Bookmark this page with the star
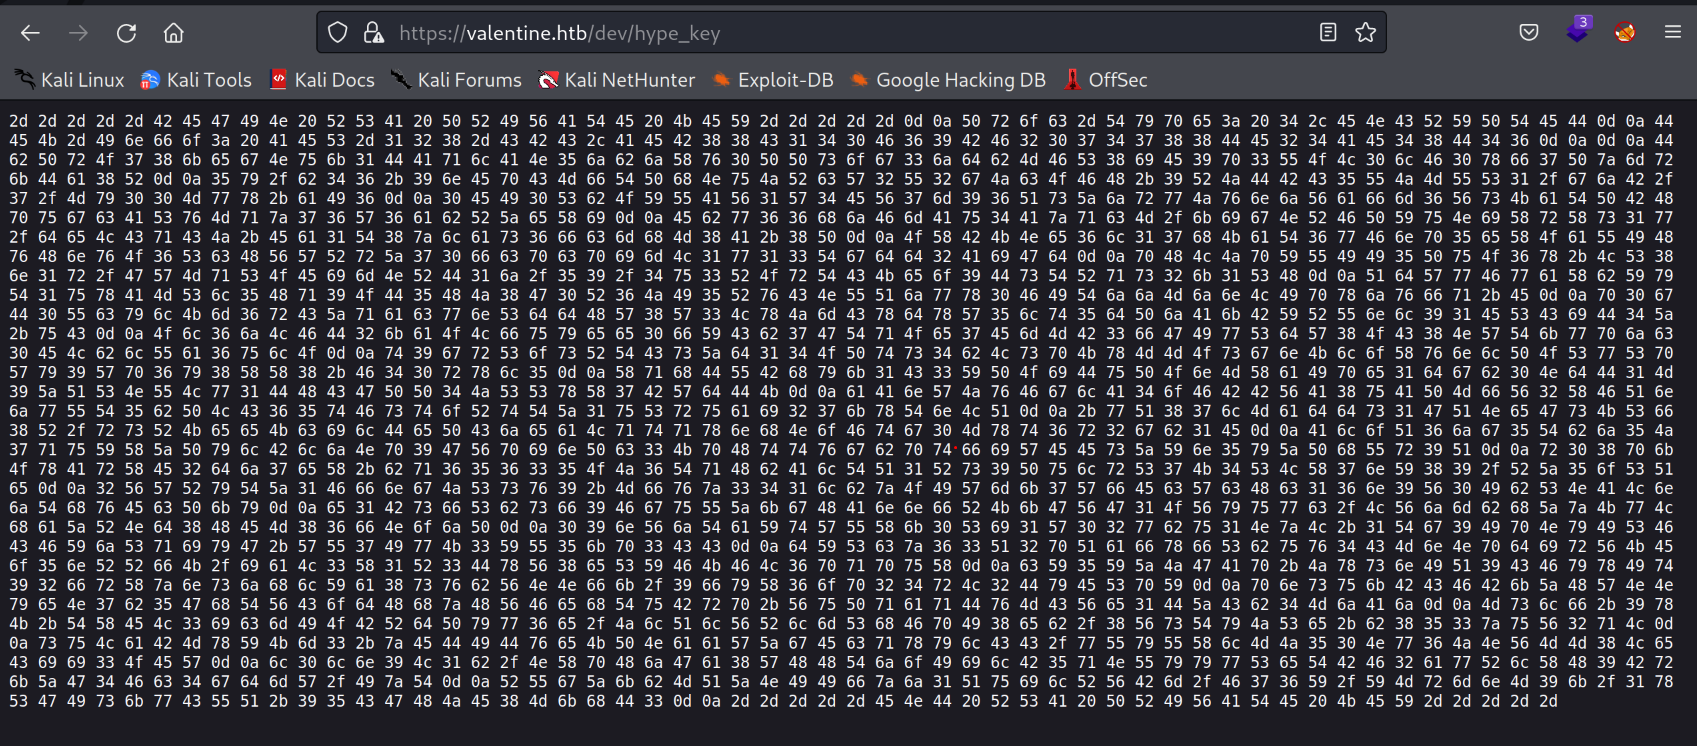The width and height of the screenshot is (1697, 746). point(1365,33)
